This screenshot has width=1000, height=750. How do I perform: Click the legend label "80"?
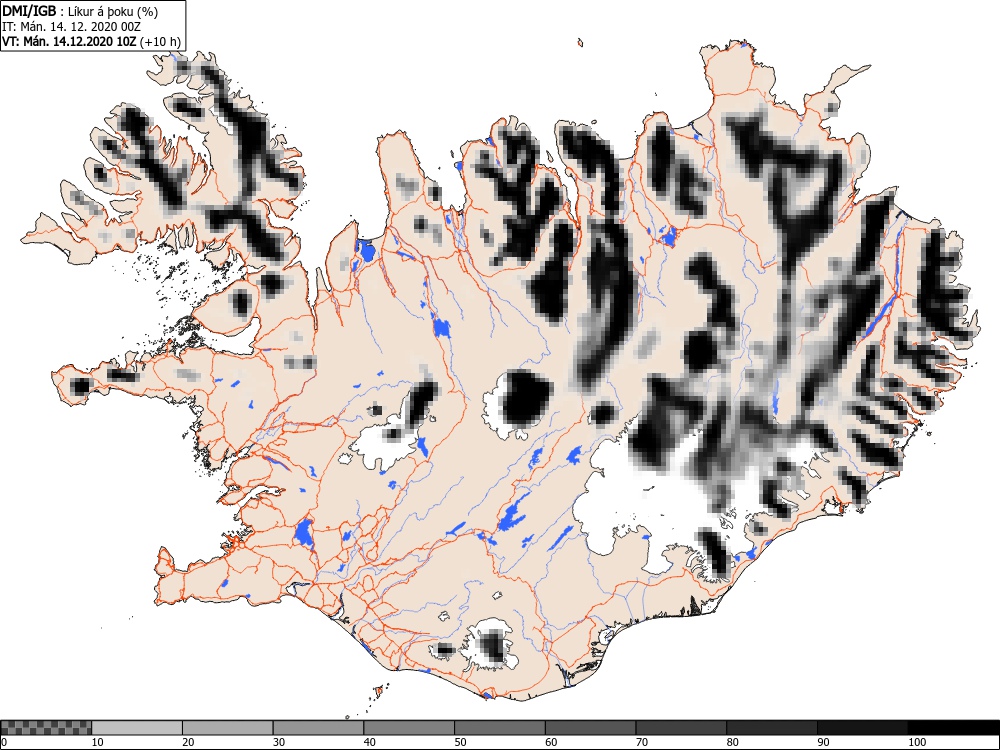pos(732,742)
